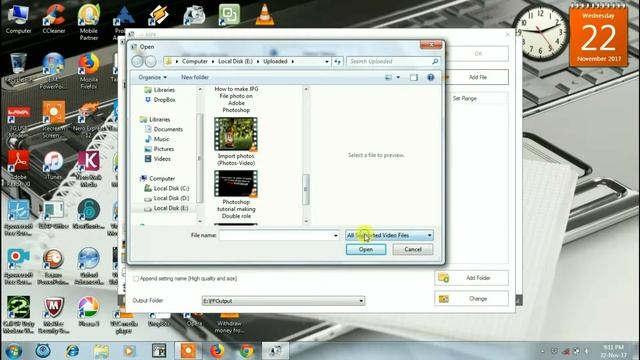The width and height of the screenshot is (640, 360).
Task: Open the Mozilla Firefox desktop shortcut
Action: click(89, 71)
